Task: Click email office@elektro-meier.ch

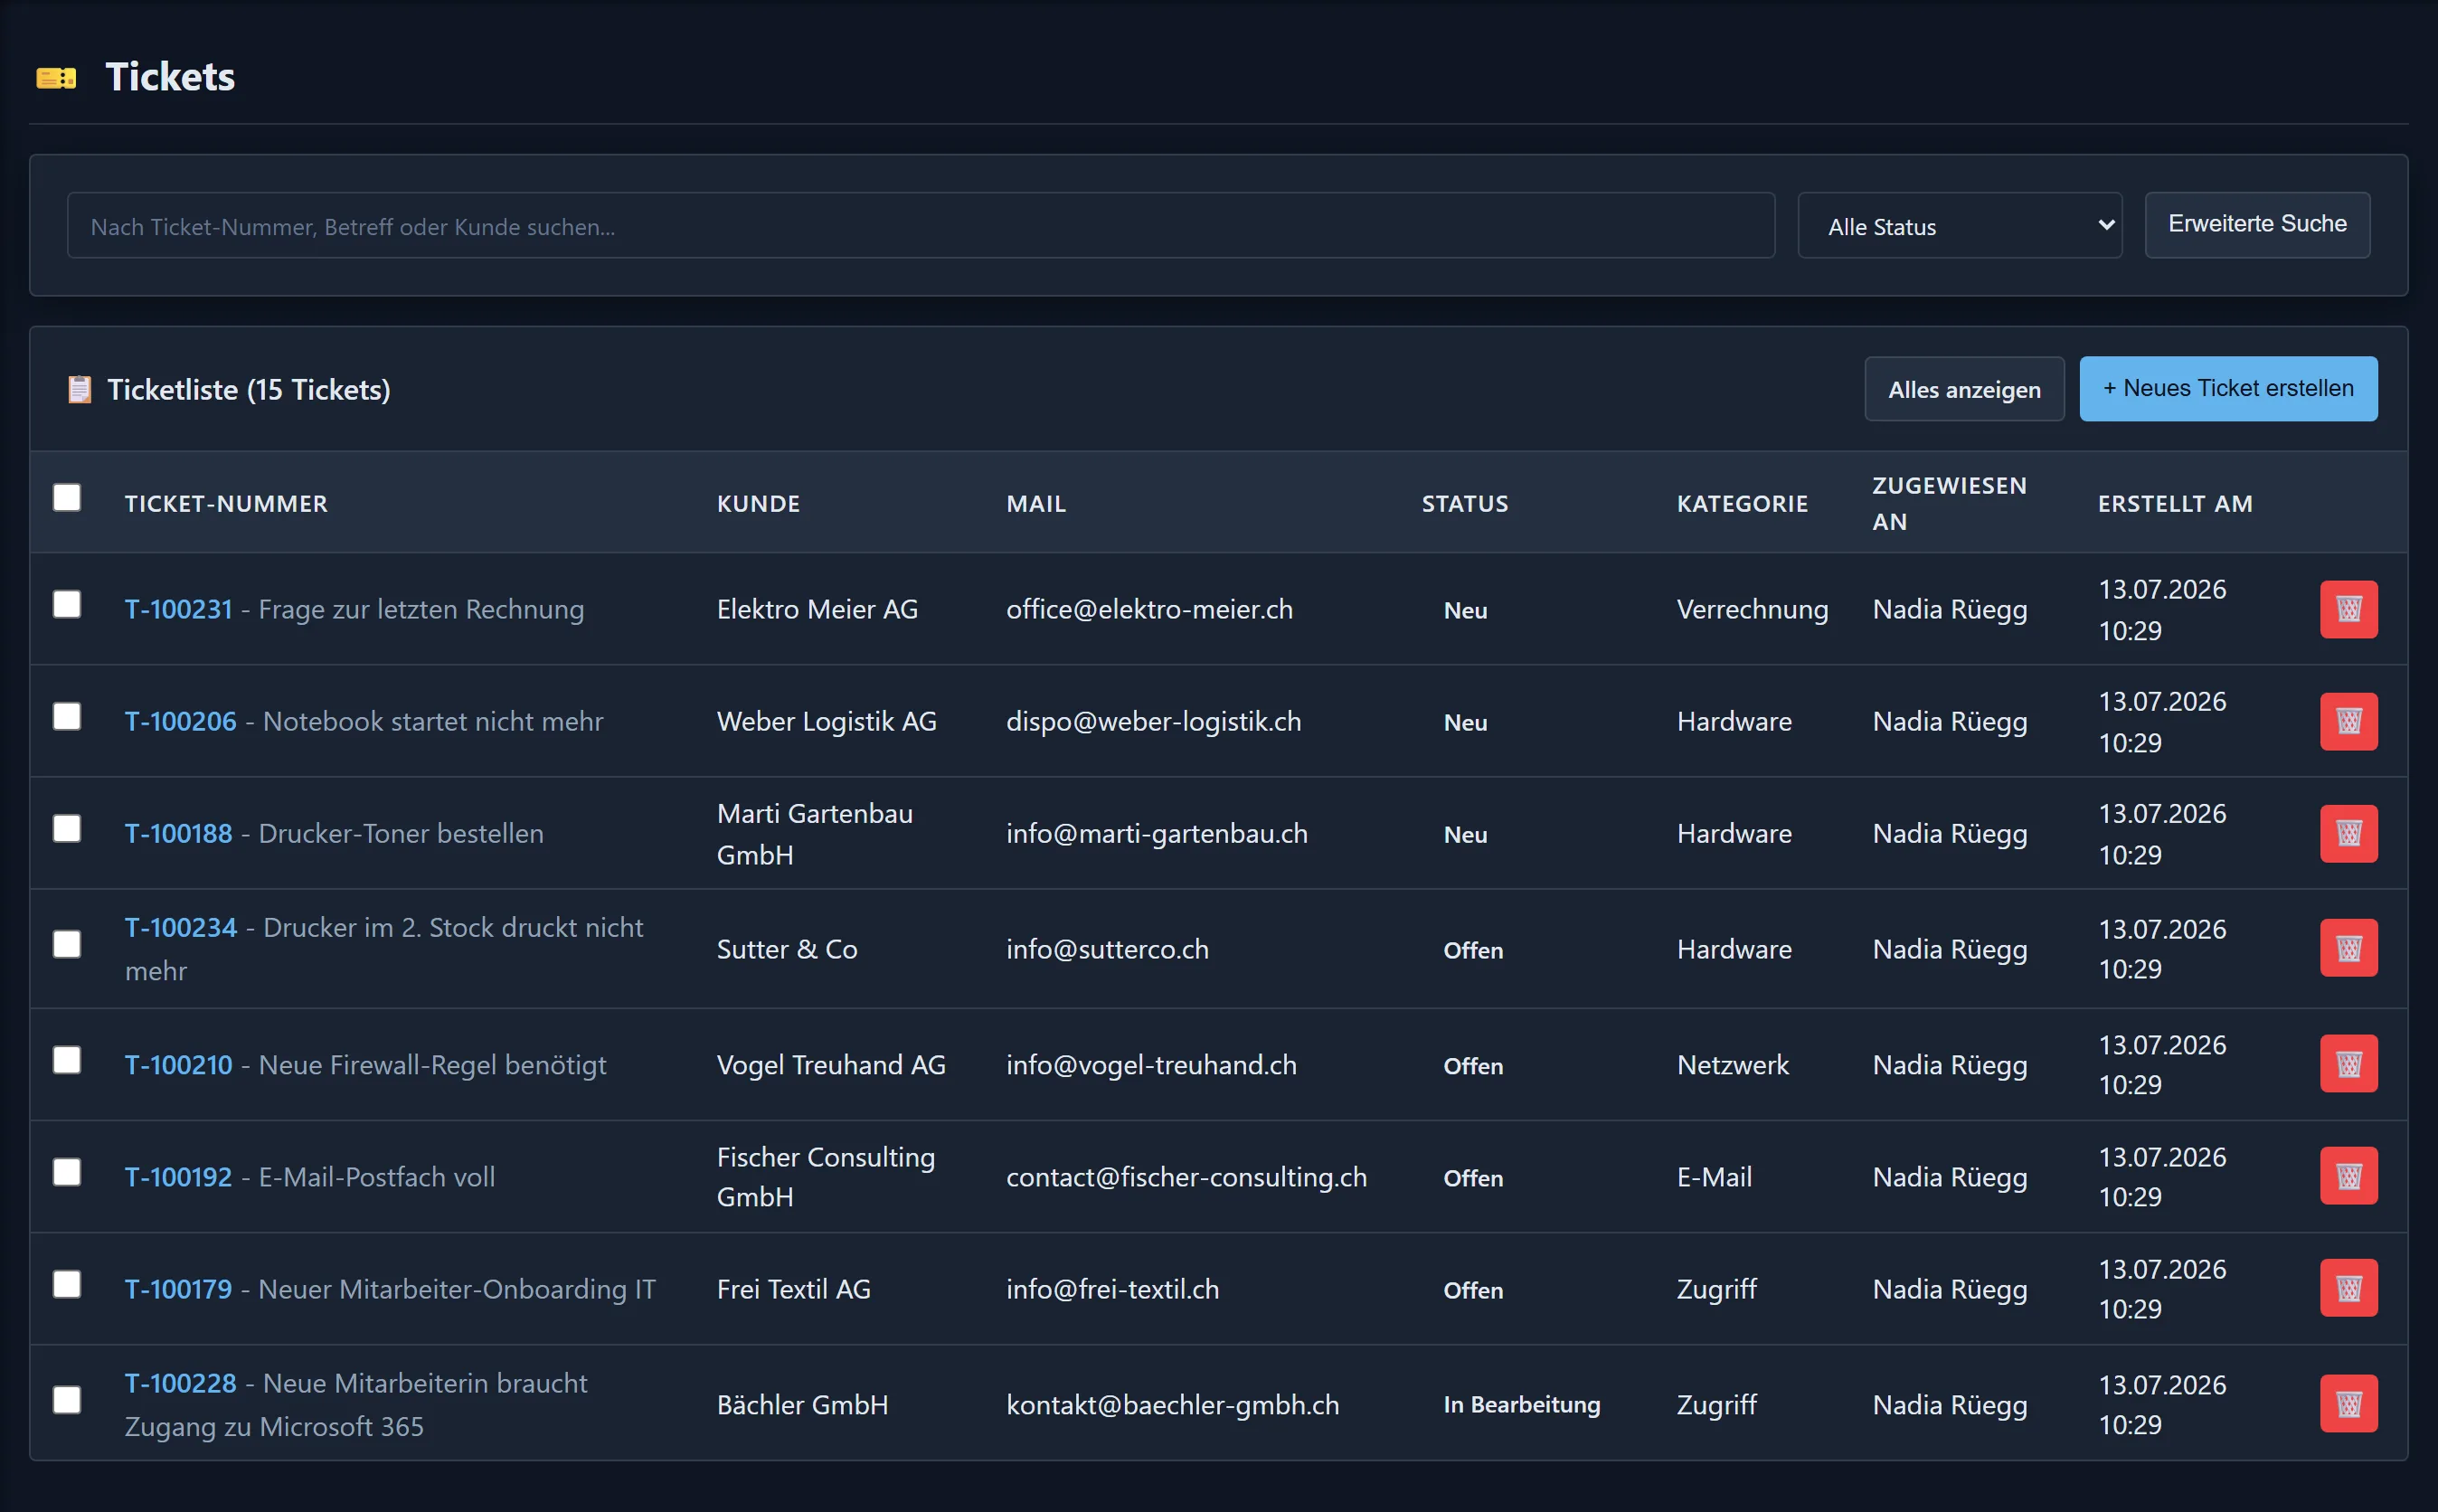Action: click(1149, 609)
